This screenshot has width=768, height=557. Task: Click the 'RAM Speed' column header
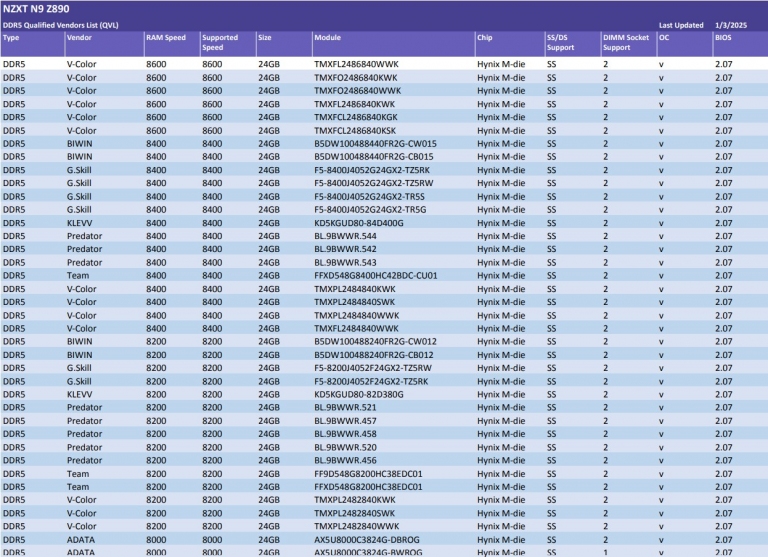[x=166, y=38]
